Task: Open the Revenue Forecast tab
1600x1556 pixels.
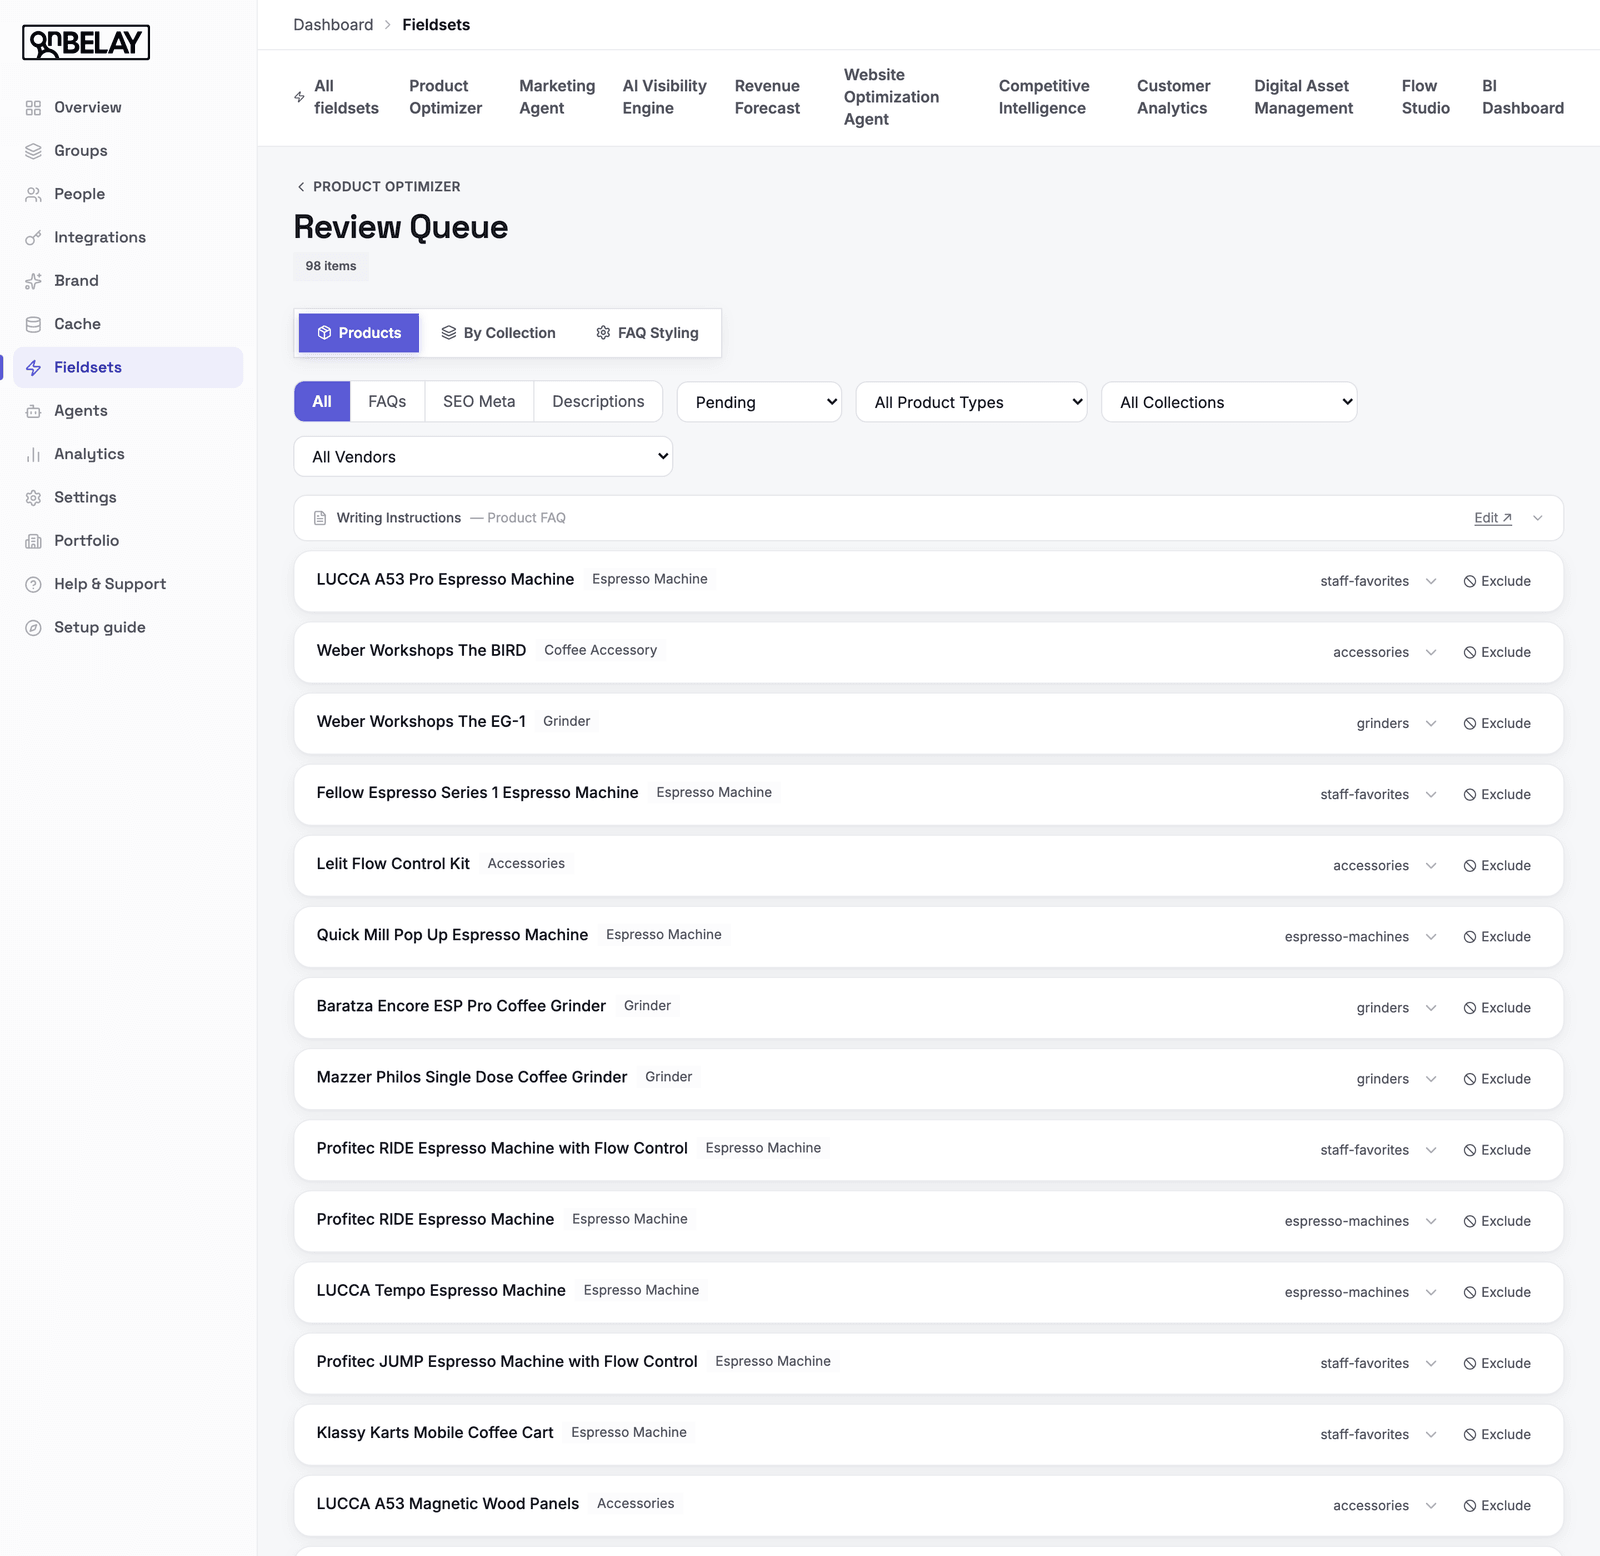Action: tap(767, 97)
